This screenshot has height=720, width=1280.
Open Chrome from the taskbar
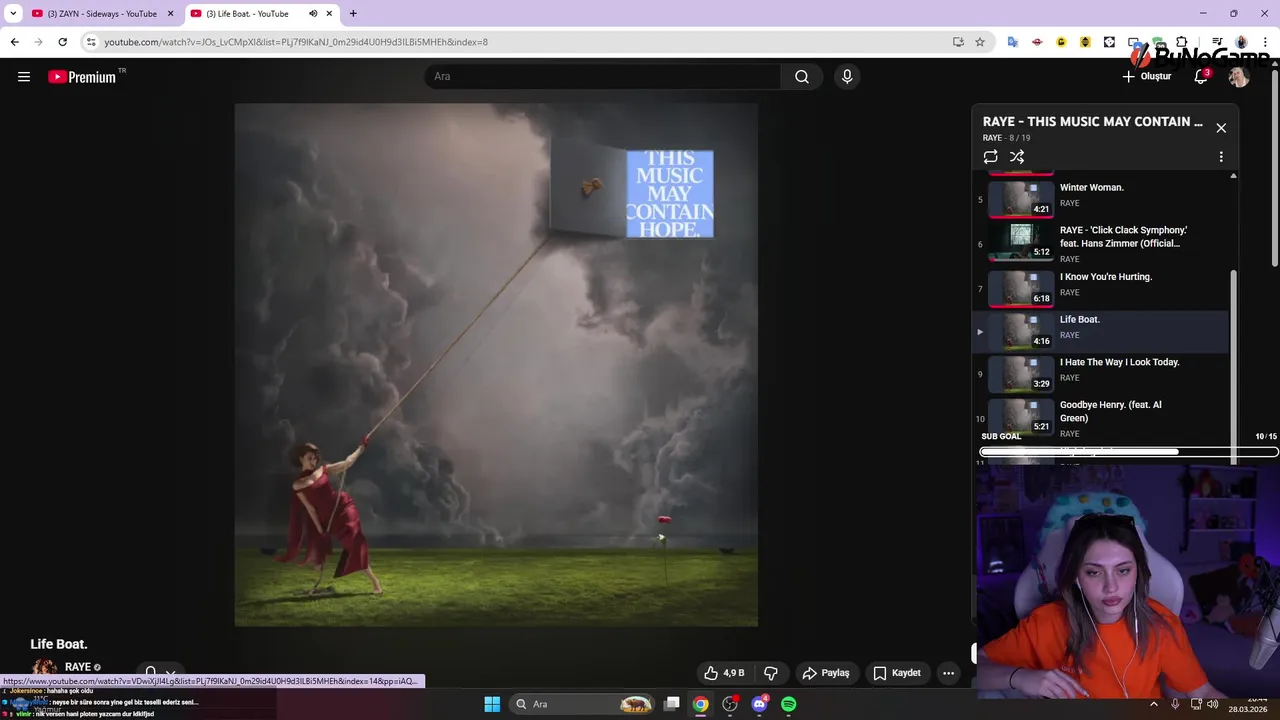pyautogui.click(x=701, y=704)
